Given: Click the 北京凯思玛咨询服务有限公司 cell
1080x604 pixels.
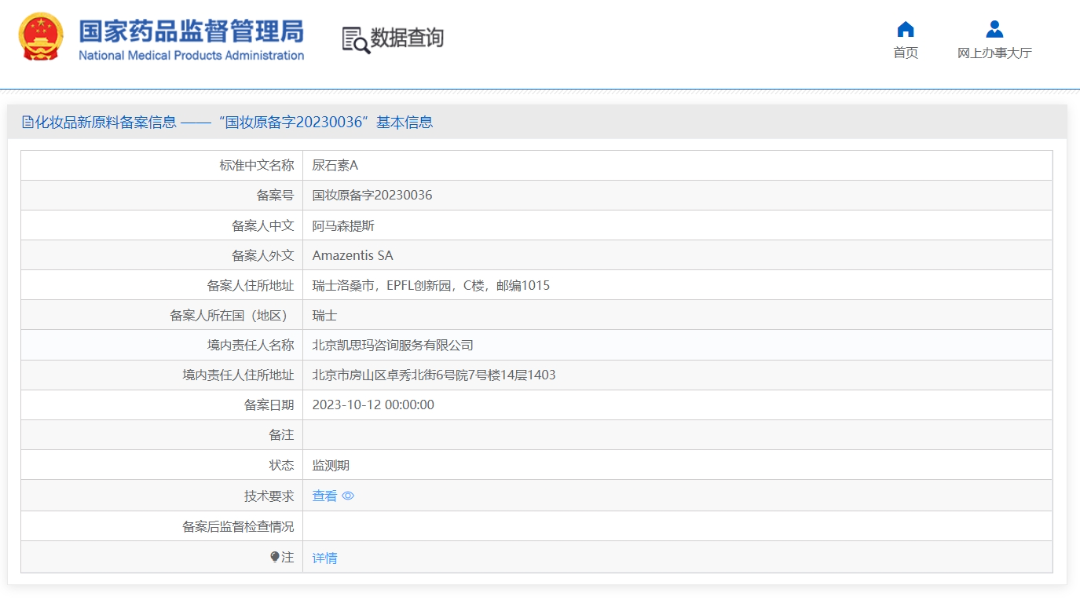Looking at the screenshot, I should 392,345.
